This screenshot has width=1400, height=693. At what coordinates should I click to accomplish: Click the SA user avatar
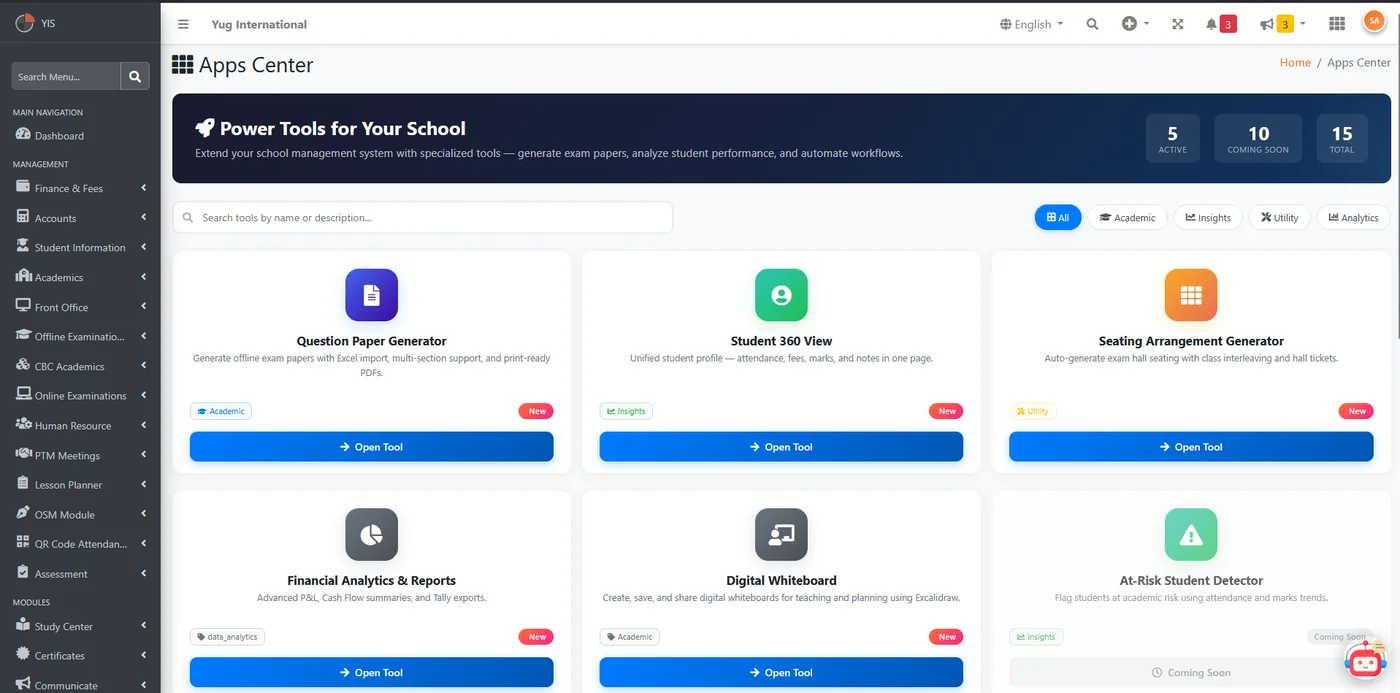(x=1375, y=22)
